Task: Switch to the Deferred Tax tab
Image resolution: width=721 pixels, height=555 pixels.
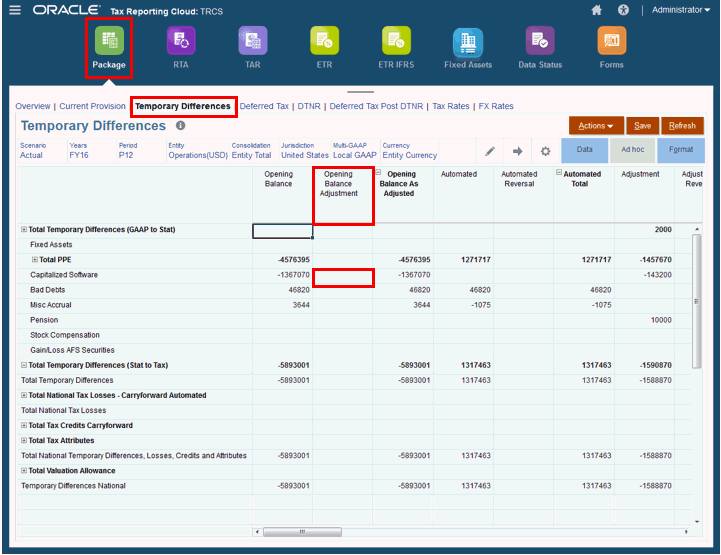Action: pyautogui.click(x=264, y=106)
